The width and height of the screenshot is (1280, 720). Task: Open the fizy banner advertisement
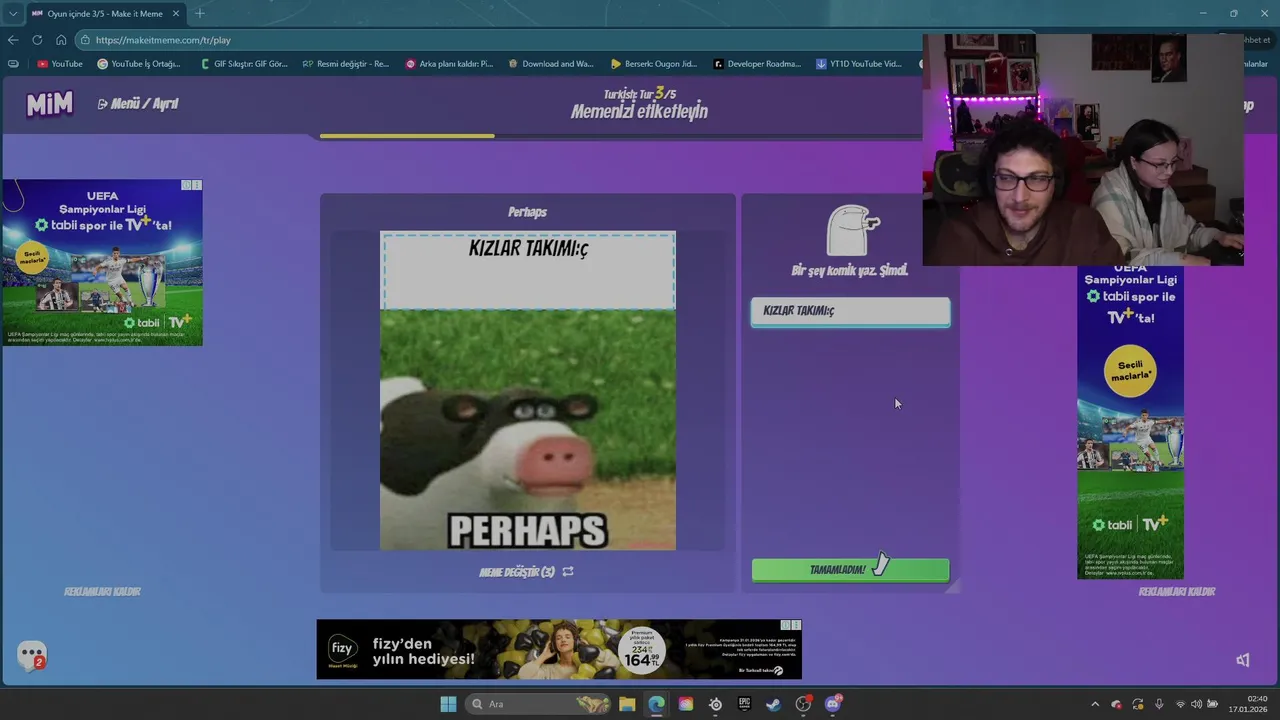[559, 650]
